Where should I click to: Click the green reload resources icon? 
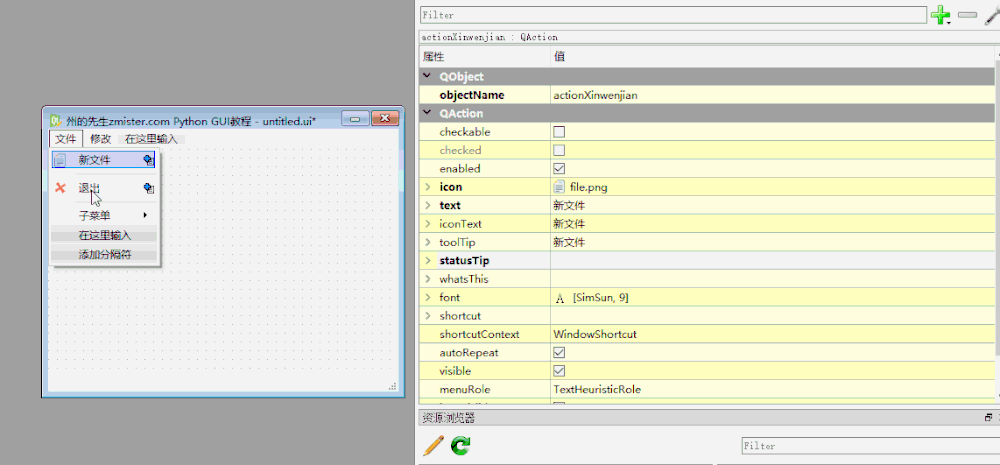(460, 445)
